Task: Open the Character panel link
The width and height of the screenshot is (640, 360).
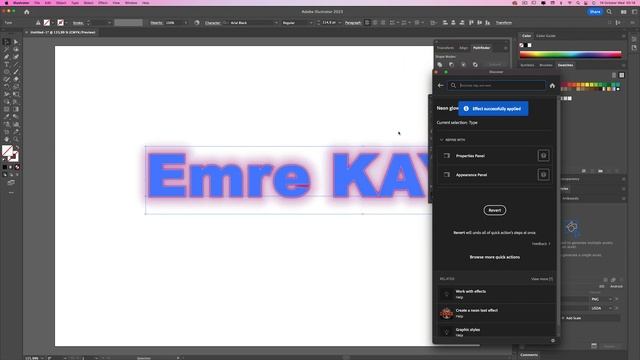Action: point(212,23)
